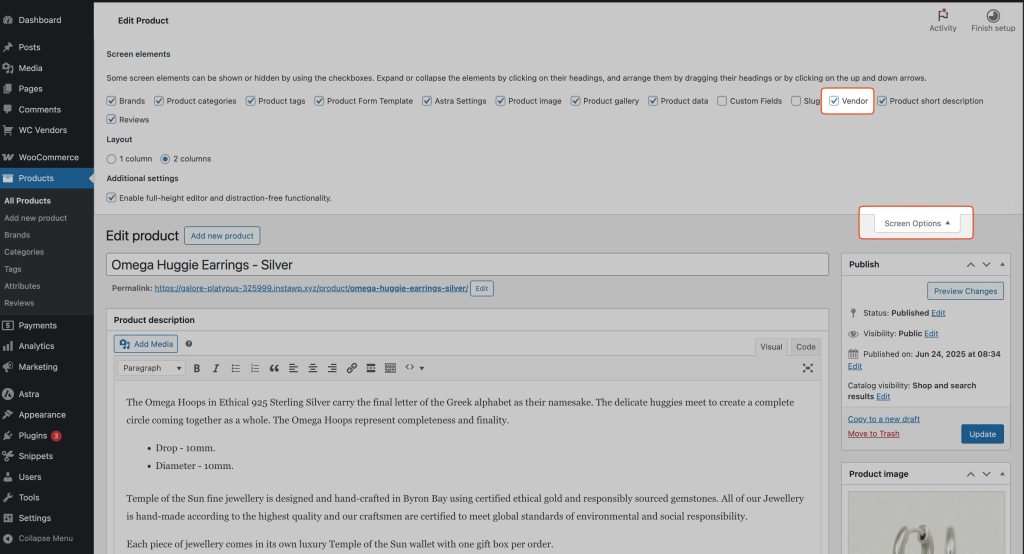Move the Product image box down

click(986, 474)
